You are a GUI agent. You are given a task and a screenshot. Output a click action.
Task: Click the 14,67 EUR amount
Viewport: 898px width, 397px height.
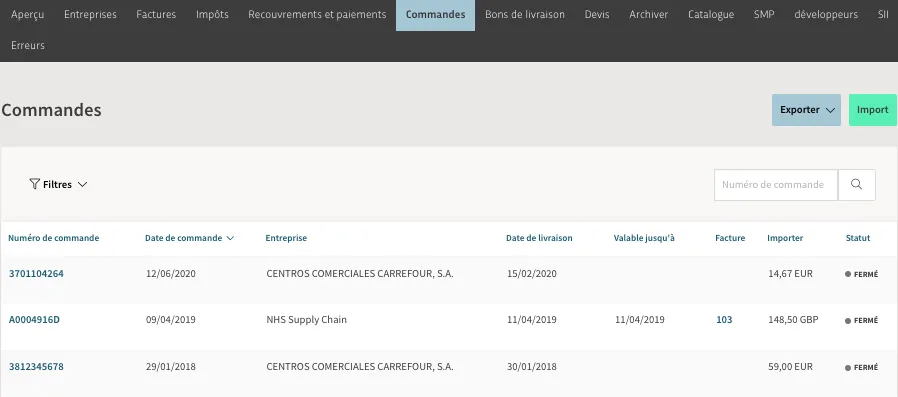[x=790, y=274]
